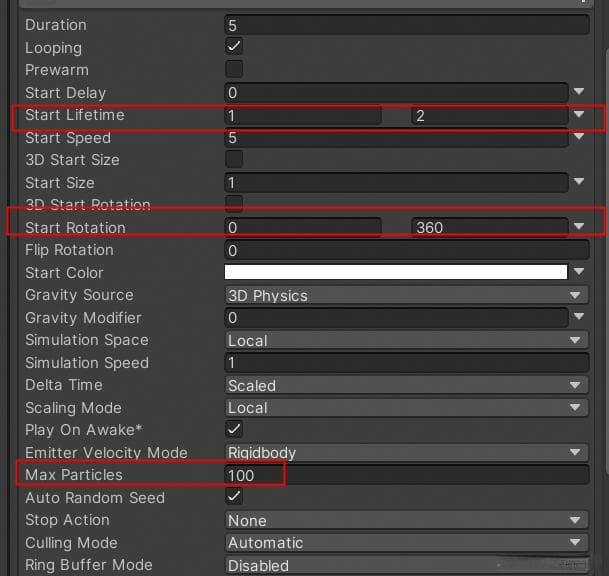
Task: Open the Start Speed mode dropdown arrow
Action: click(579, 136)
